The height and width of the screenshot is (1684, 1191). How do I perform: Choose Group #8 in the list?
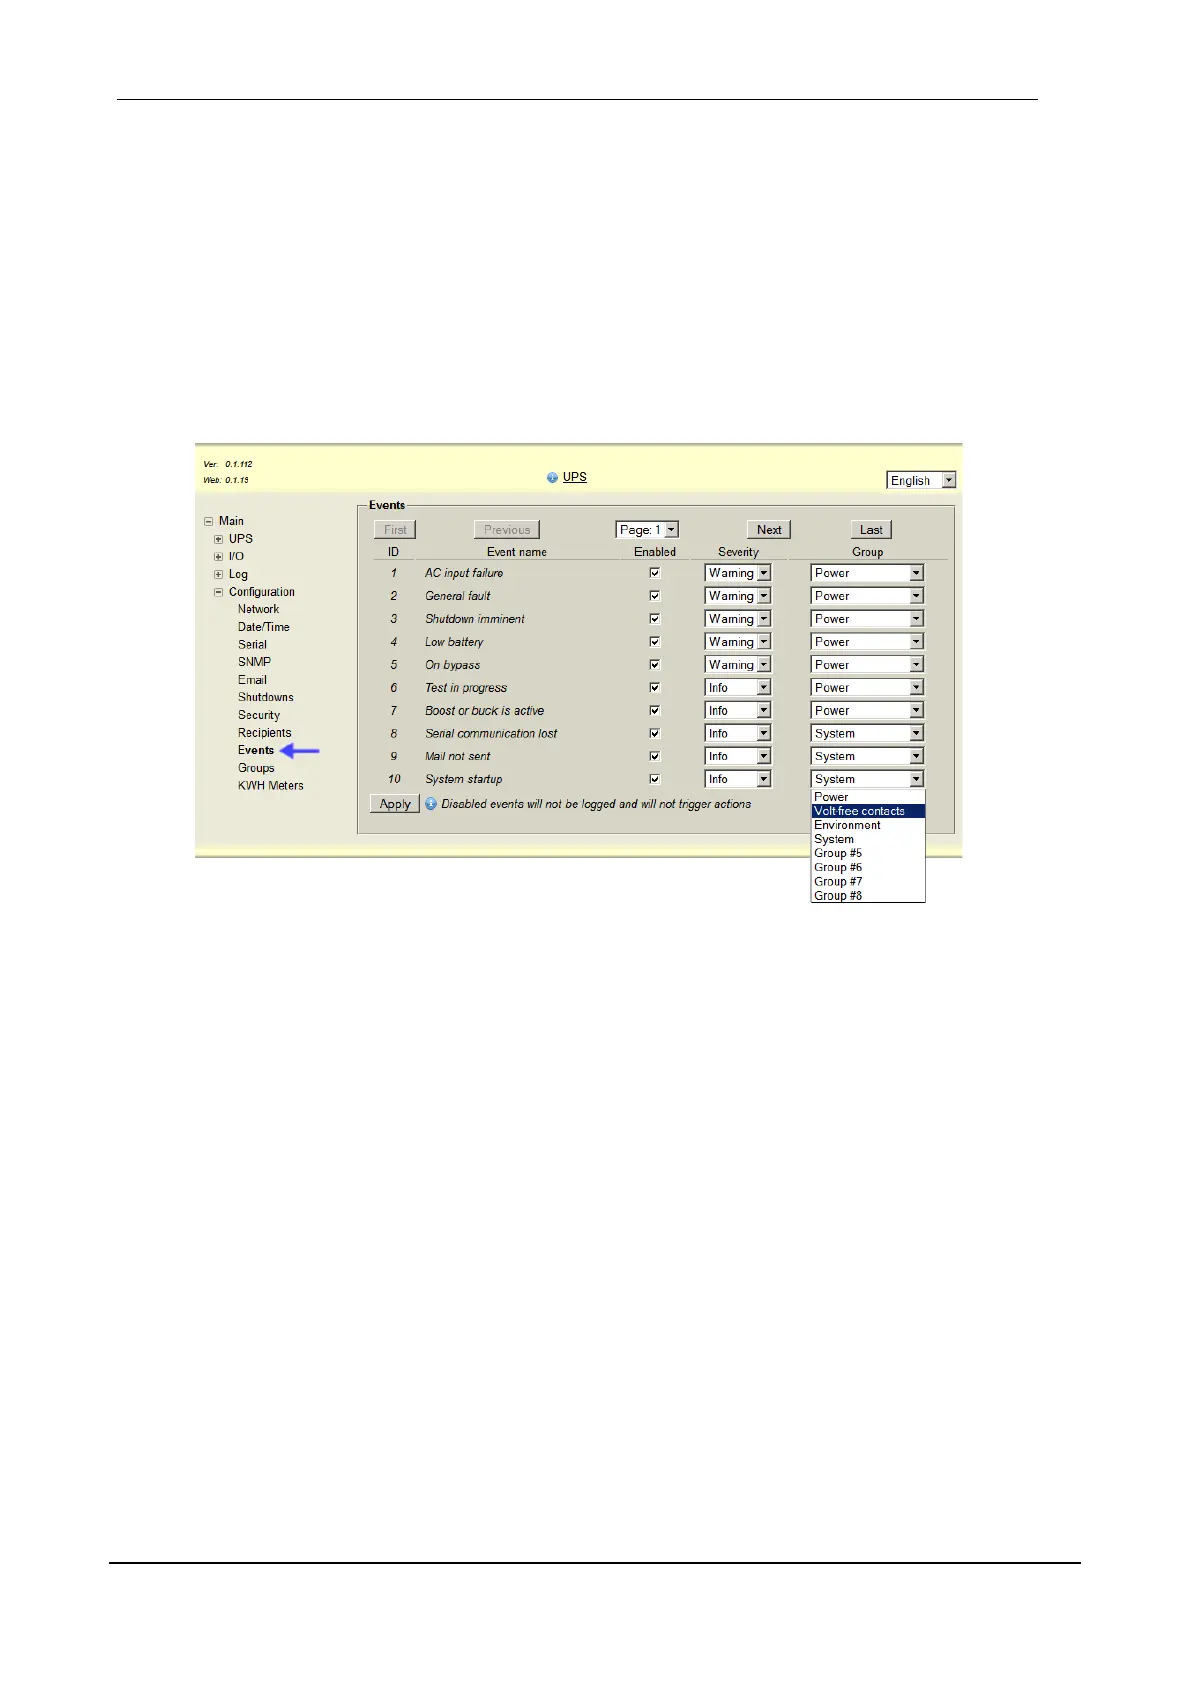(868, 895)
